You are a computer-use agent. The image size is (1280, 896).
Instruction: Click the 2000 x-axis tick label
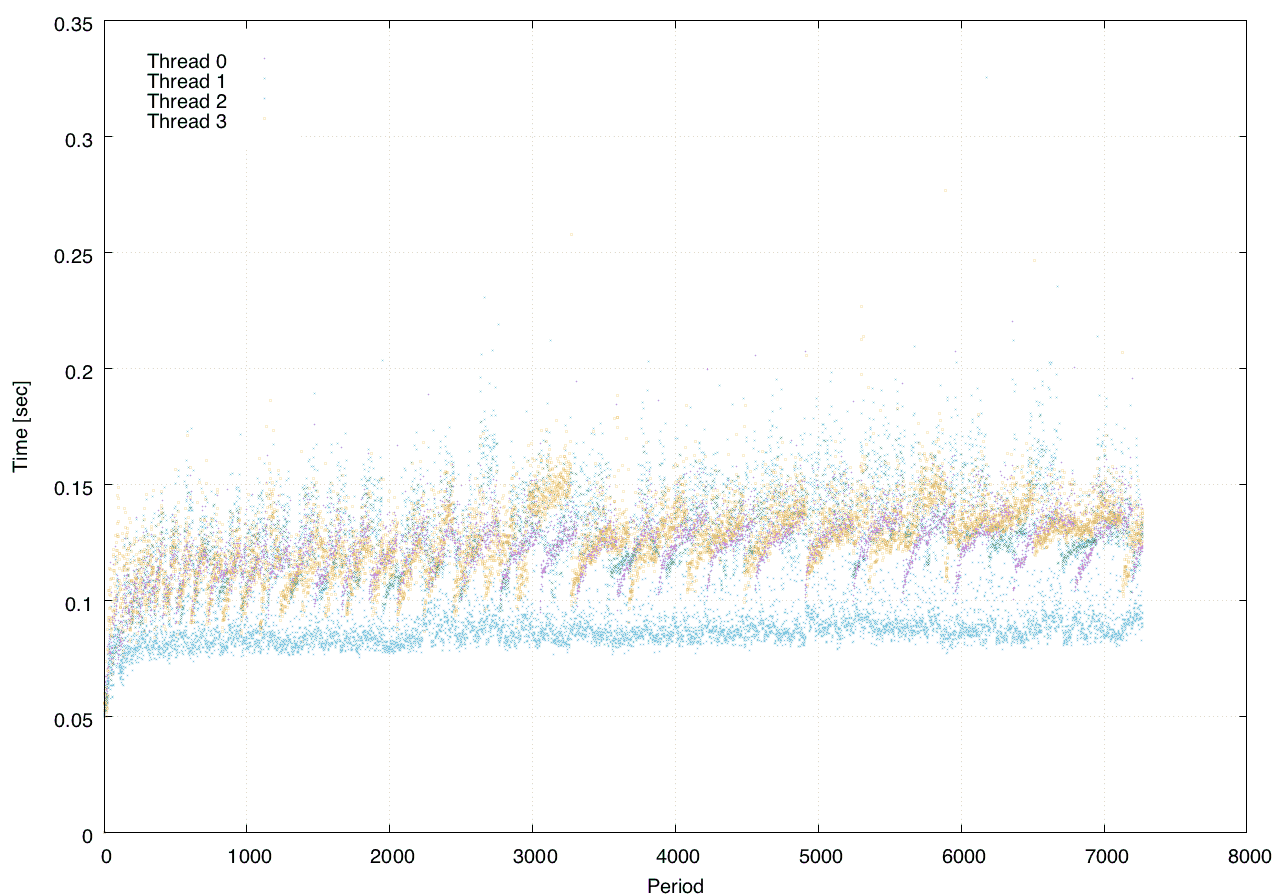tap(390, 855)
